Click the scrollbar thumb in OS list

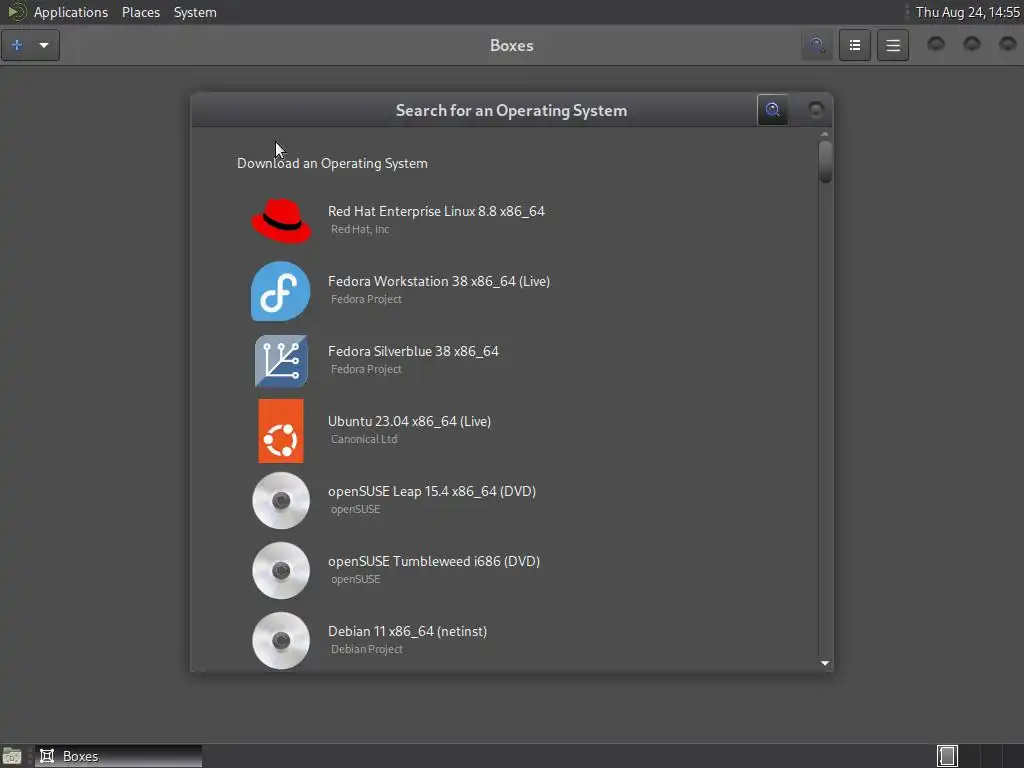(x=825, y=161)
